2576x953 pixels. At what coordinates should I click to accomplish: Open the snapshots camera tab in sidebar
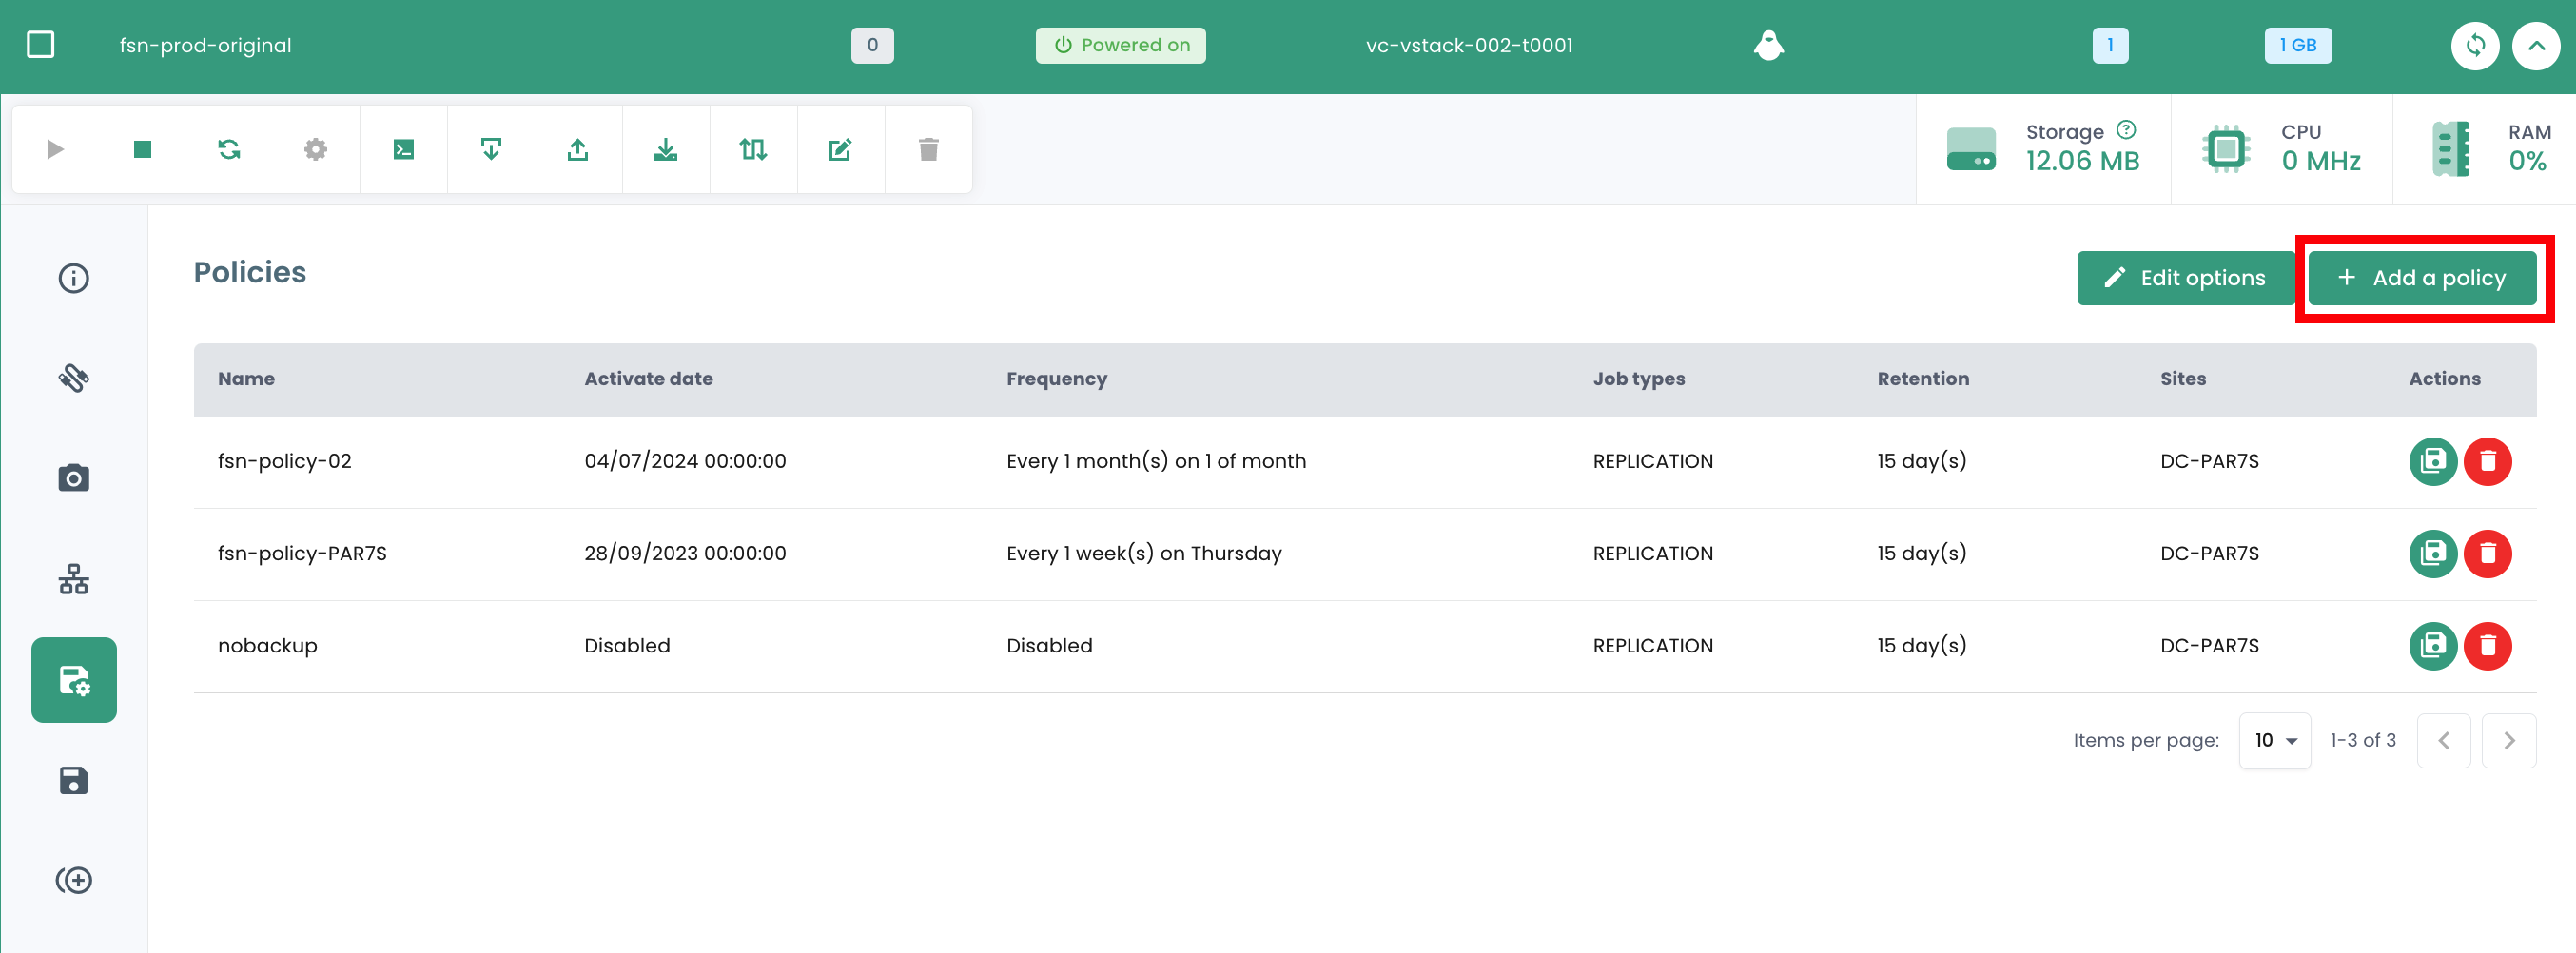pos(74,478)
